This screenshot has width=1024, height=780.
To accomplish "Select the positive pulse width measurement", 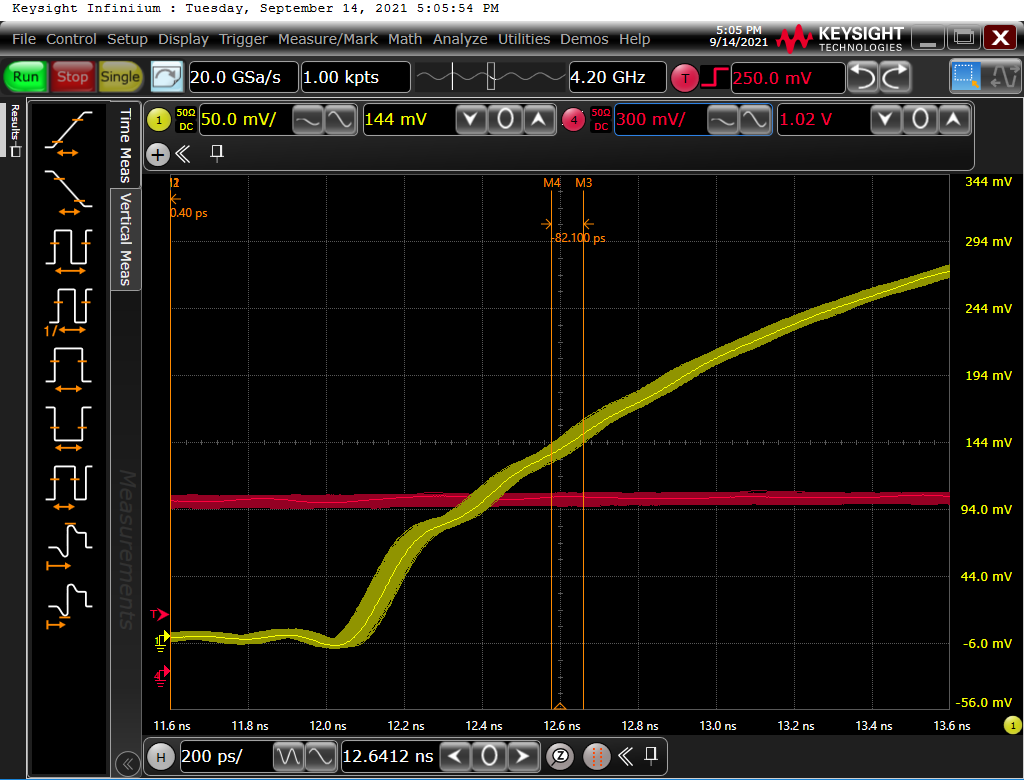I will [x=68, y=365].
